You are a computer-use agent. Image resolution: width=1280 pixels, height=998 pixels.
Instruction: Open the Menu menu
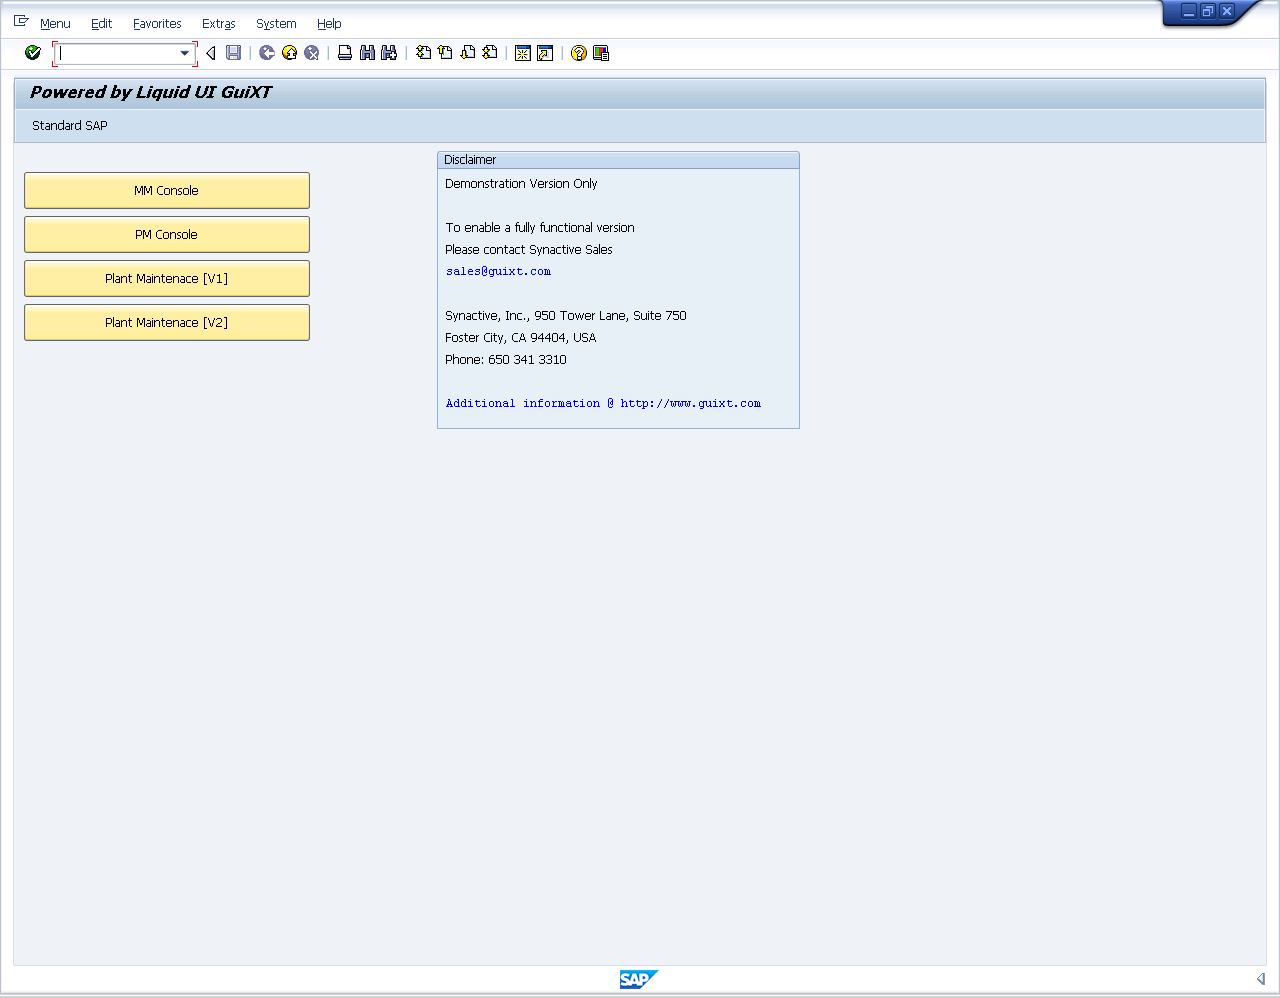click(x=55, y=24)
